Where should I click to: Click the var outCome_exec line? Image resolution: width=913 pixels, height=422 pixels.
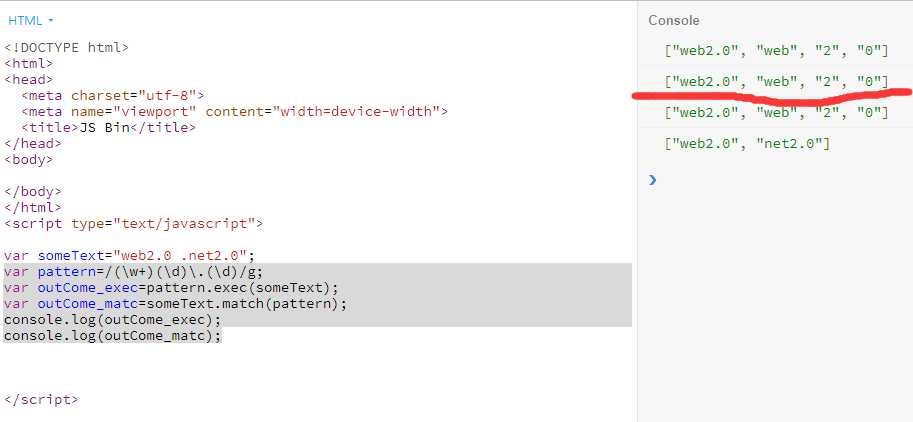click(x=171, y=288)
